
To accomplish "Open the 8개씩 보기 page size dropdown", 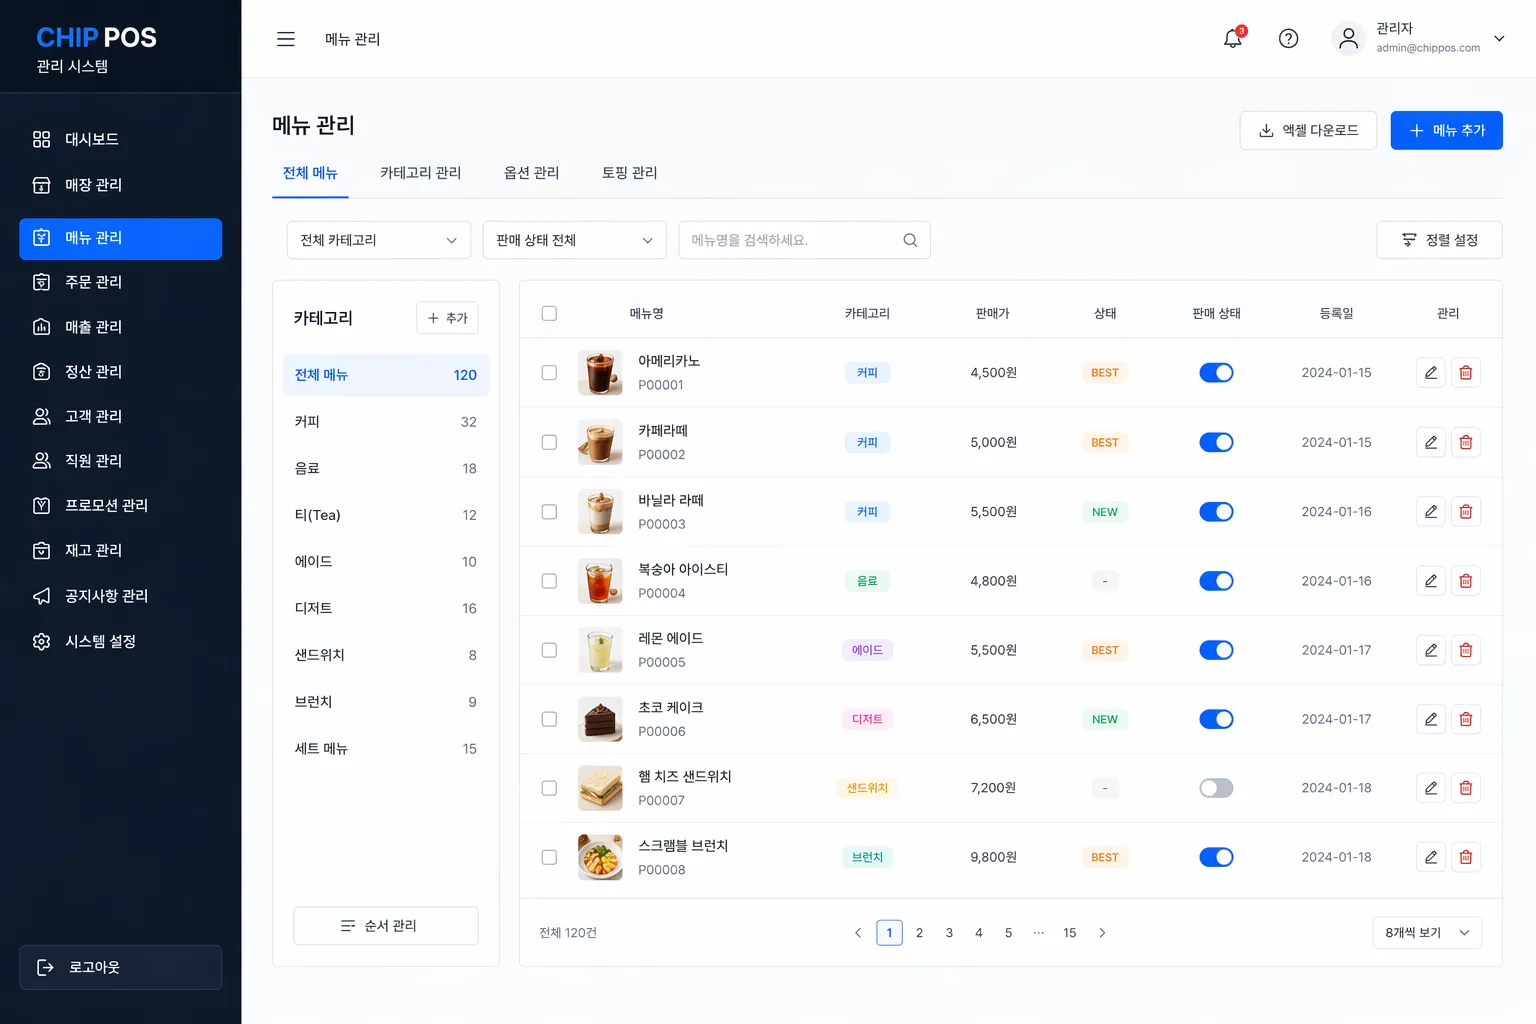I will pos(1427,933).
